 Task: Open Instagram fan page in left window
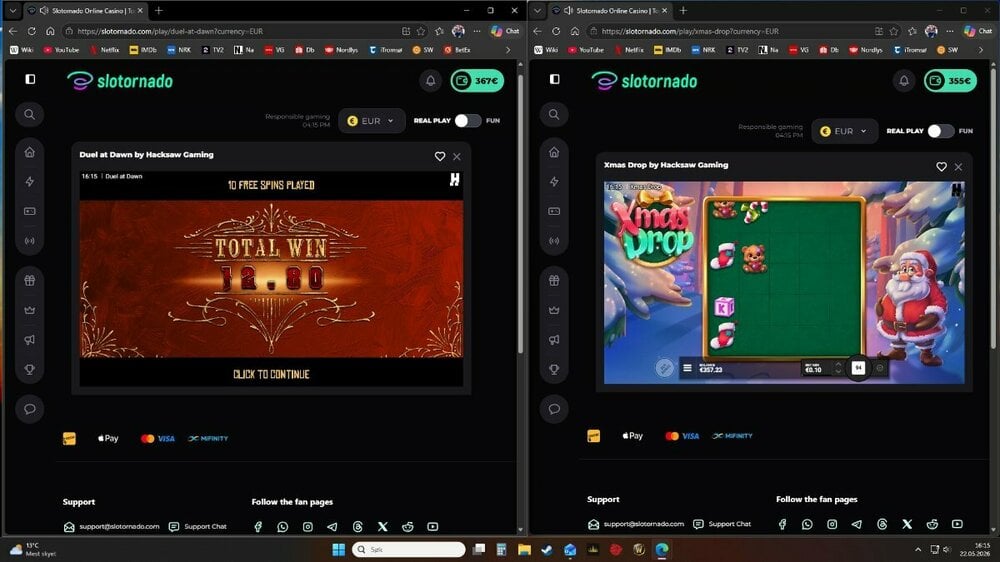tap(307, 526)
